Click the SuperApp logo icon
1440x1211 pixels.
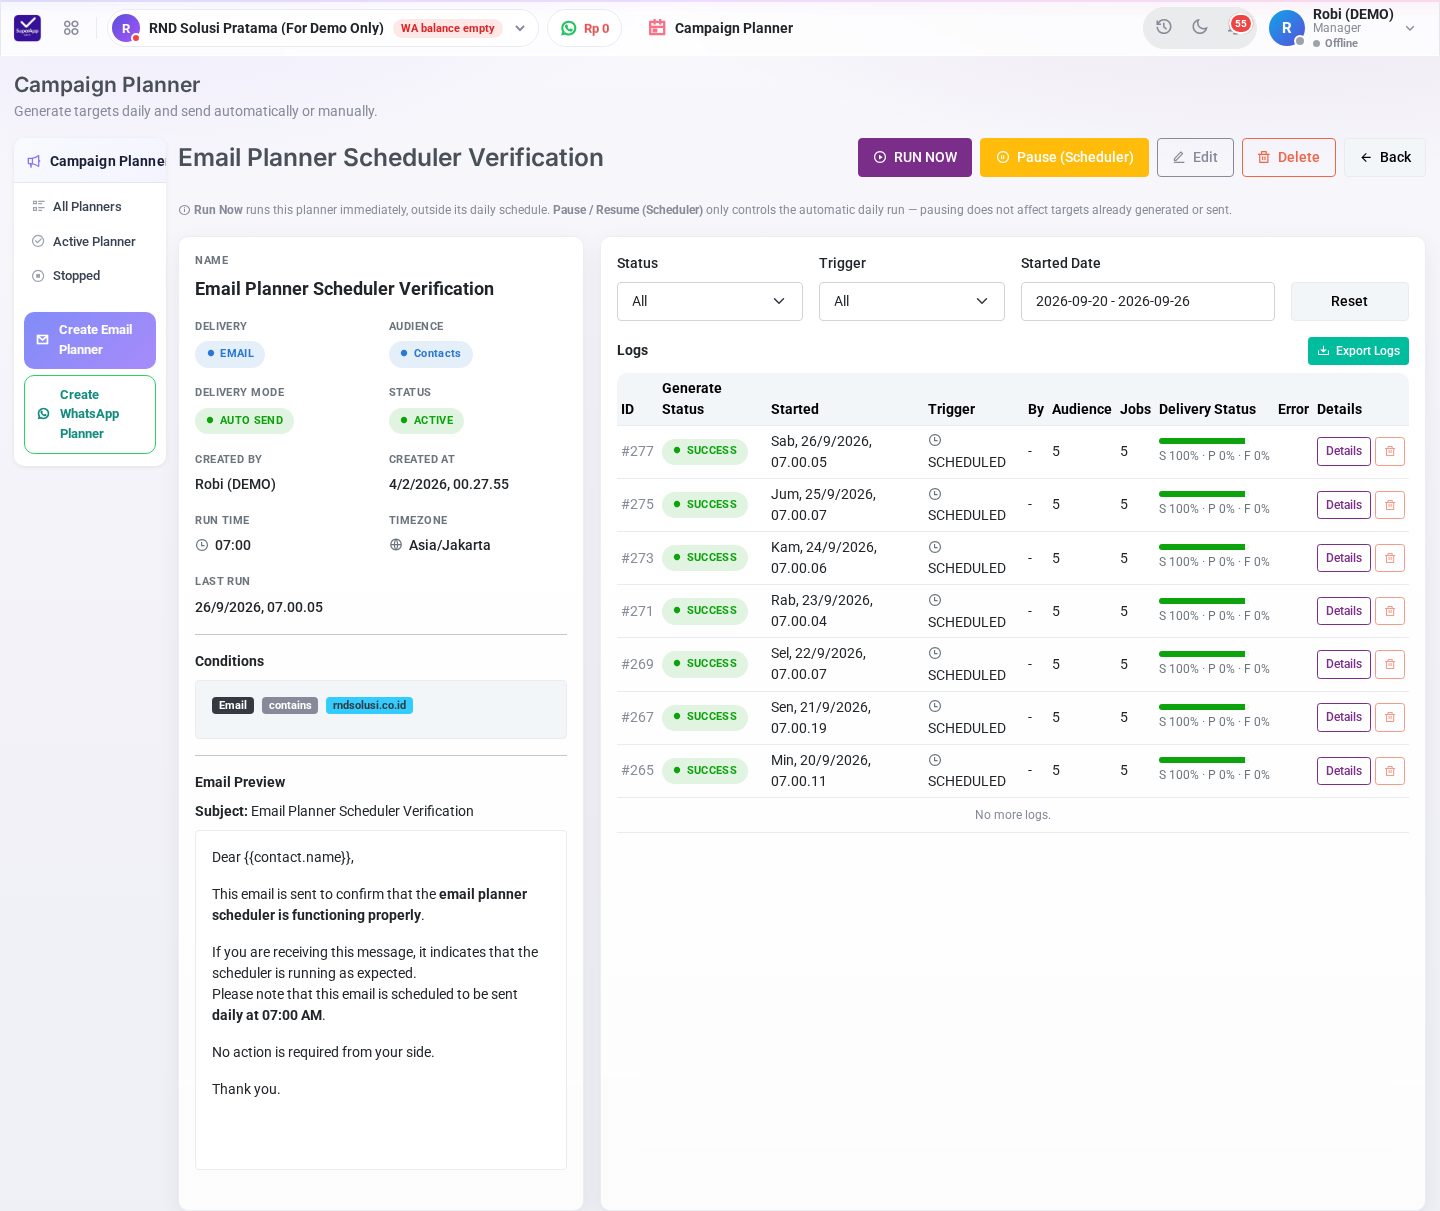click(28, 28)
